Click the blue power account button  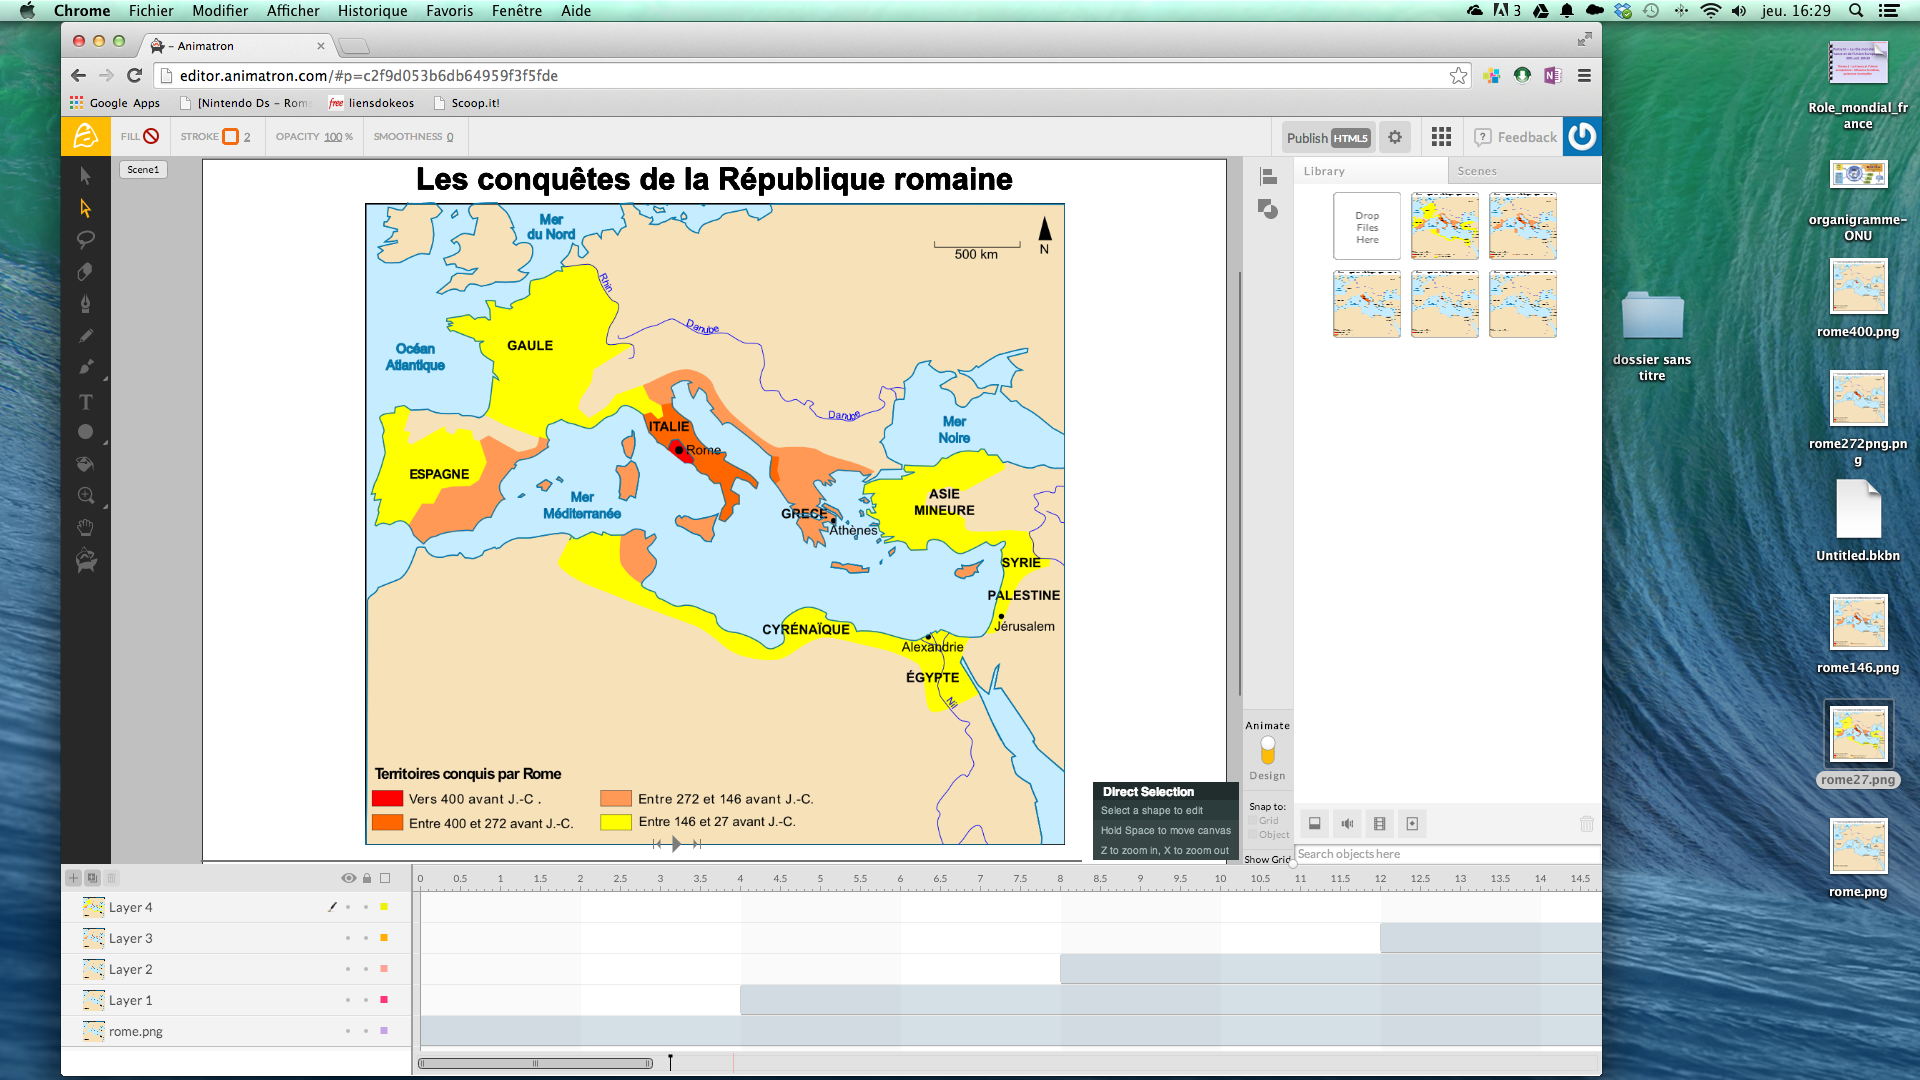[1582, 136]
